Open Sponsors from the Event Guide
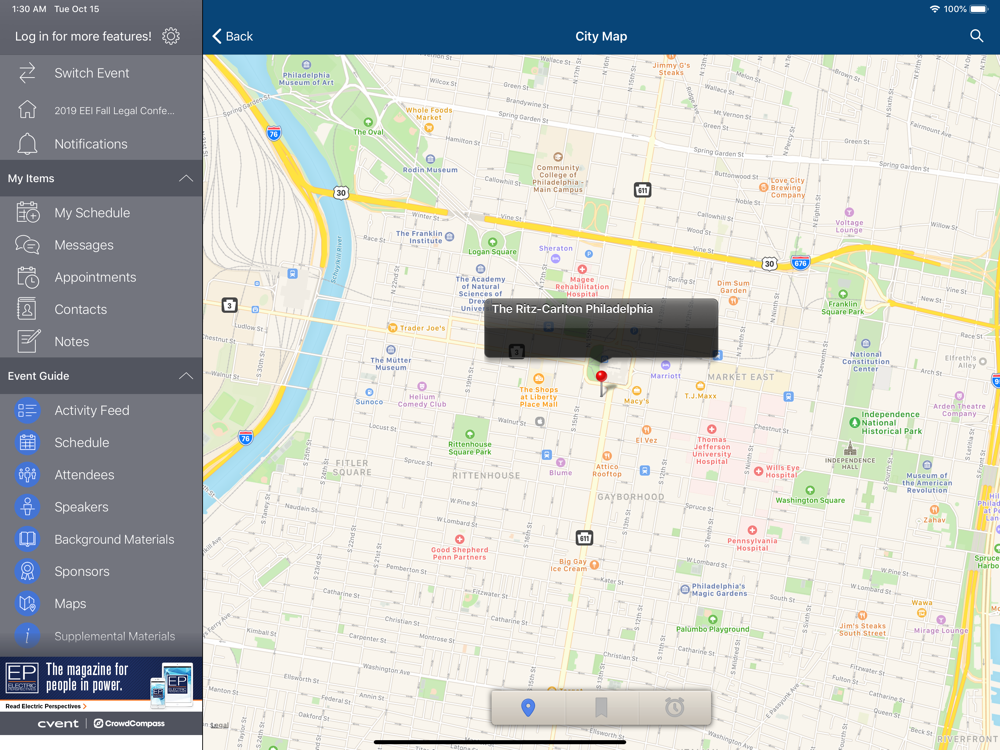 click(x=101, y=571)
